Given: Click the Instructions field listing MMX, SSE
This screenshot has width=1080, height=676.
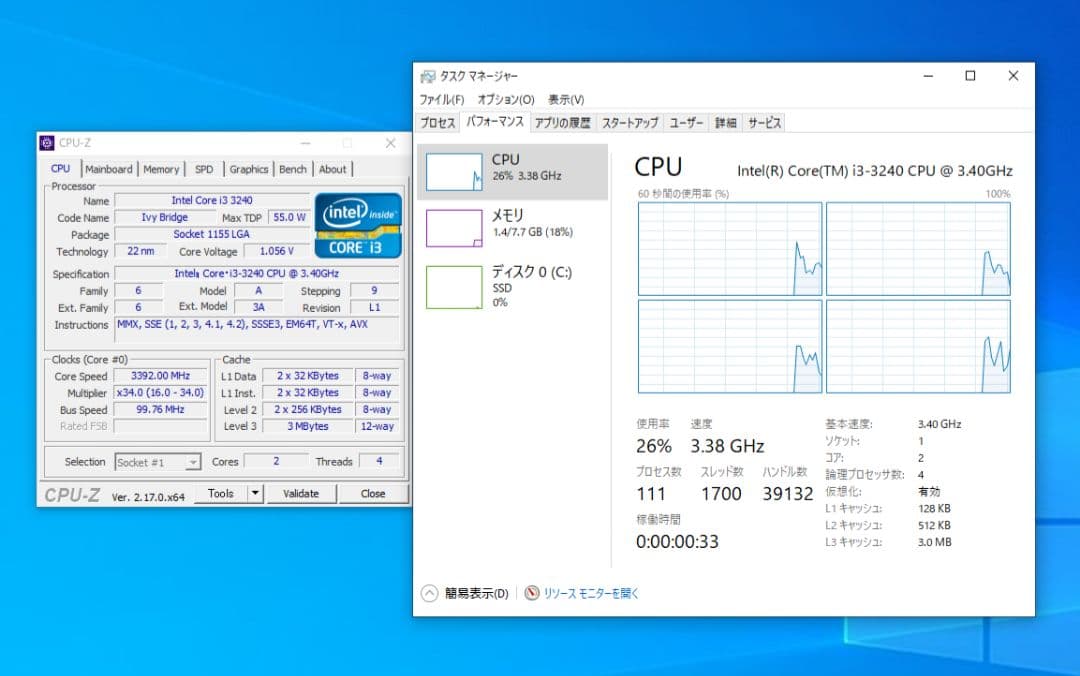Looking at the screenshot, I should tap(256, 331).
